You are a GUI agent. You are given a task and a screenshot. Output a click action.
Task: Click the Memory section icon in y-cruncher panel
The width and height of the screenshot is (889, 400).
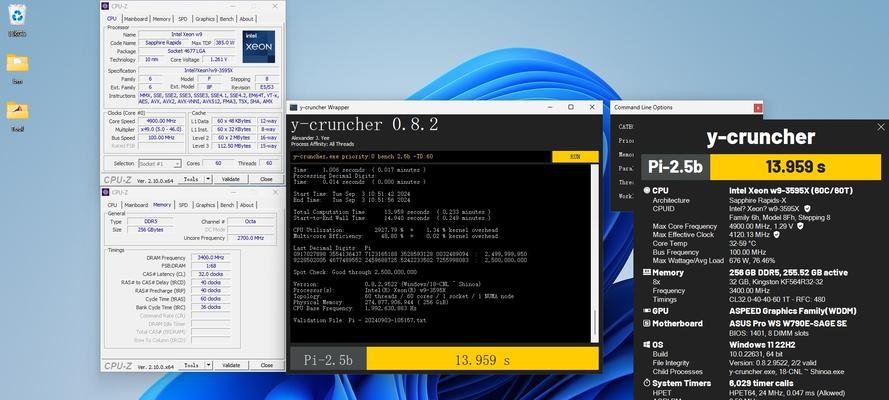coord(646,272)
